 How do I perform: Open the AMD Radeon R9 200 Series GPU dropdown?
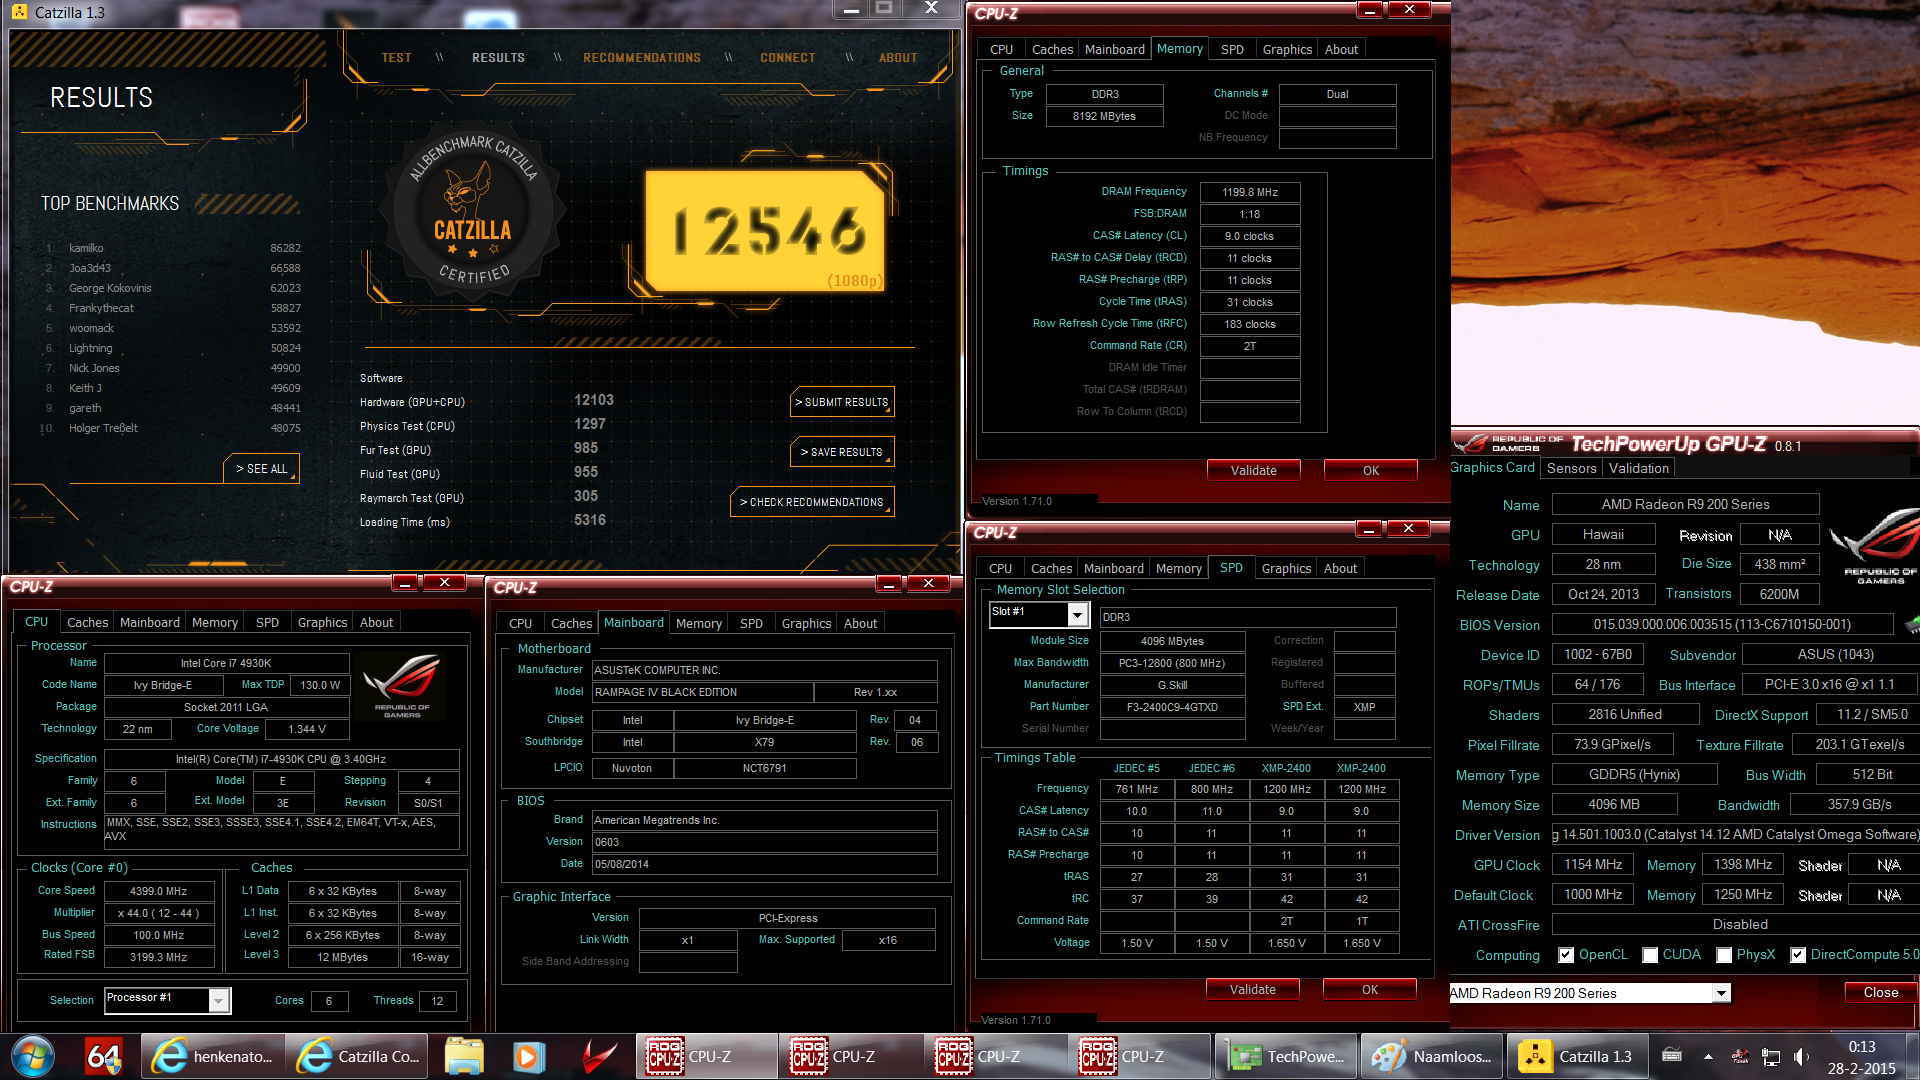coord(1721,994)
